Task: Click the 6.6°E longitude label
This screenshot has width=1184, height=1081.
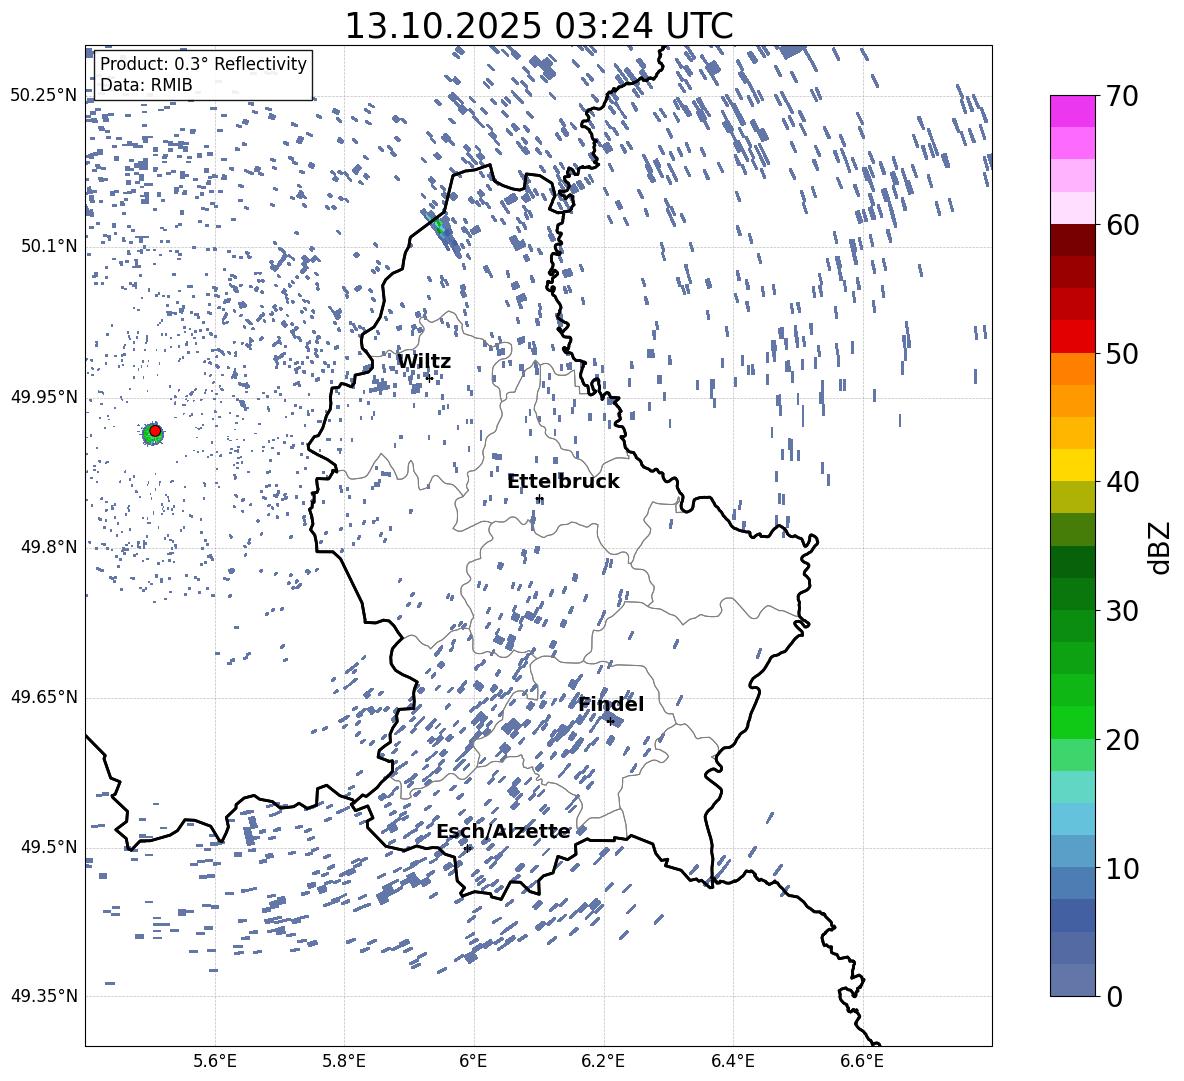Action: (862, 1061)
